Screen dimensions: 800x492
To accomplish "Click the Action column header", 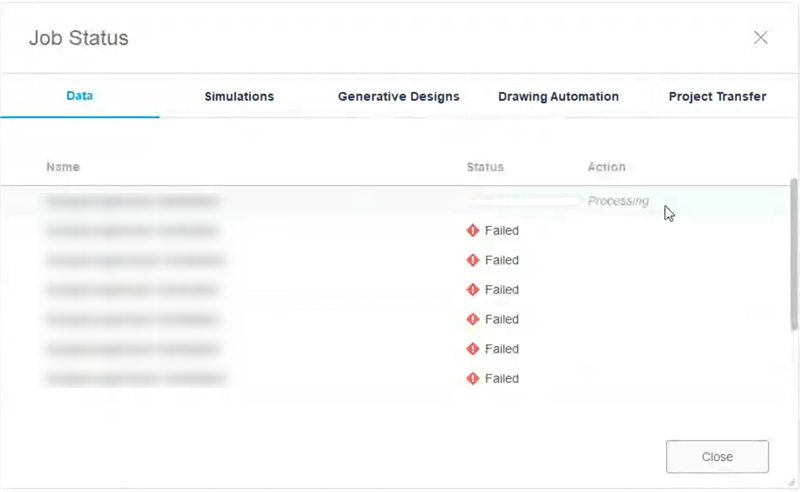I will pyautogui.click(x=606, y=167).
